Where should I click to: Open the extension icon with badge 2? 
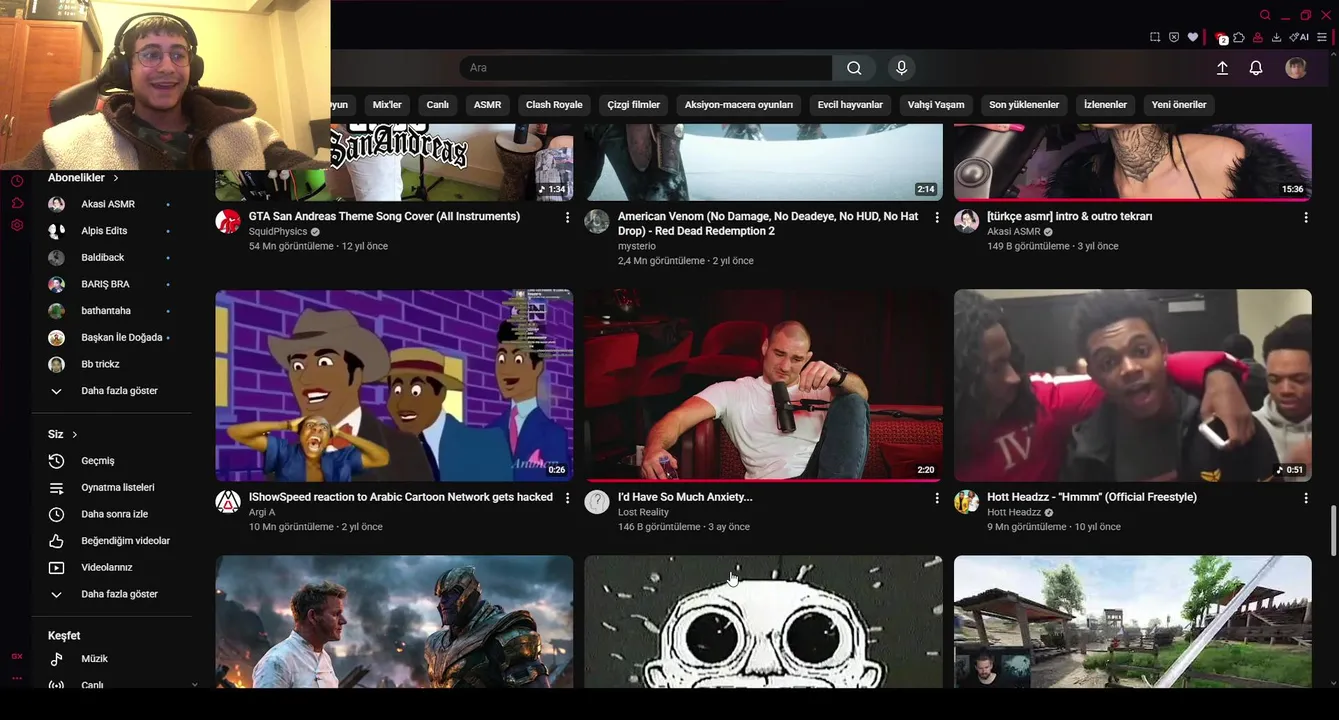coord(1220,38)
